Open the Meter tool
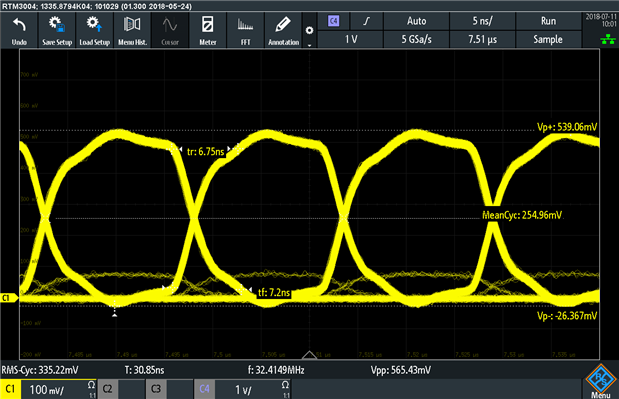The width and height of the screenshot is (619, 399). click(x=208, y=30)
